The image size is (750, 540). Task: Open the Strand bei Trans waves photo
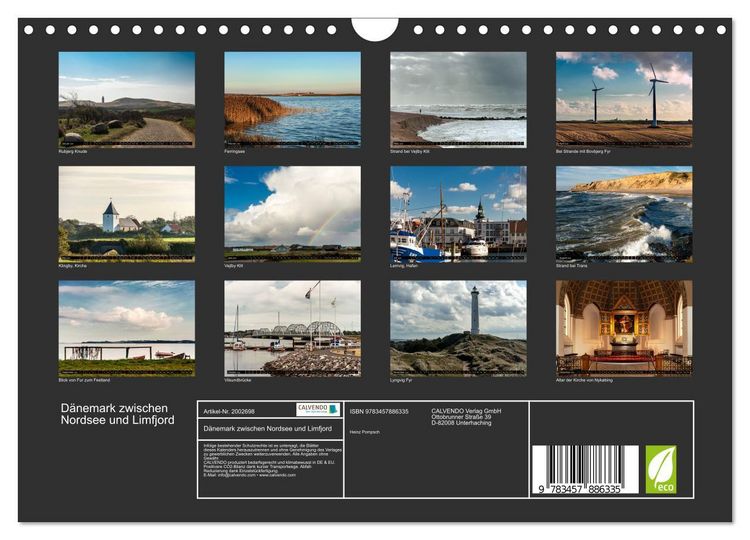(x=624, y=214)
